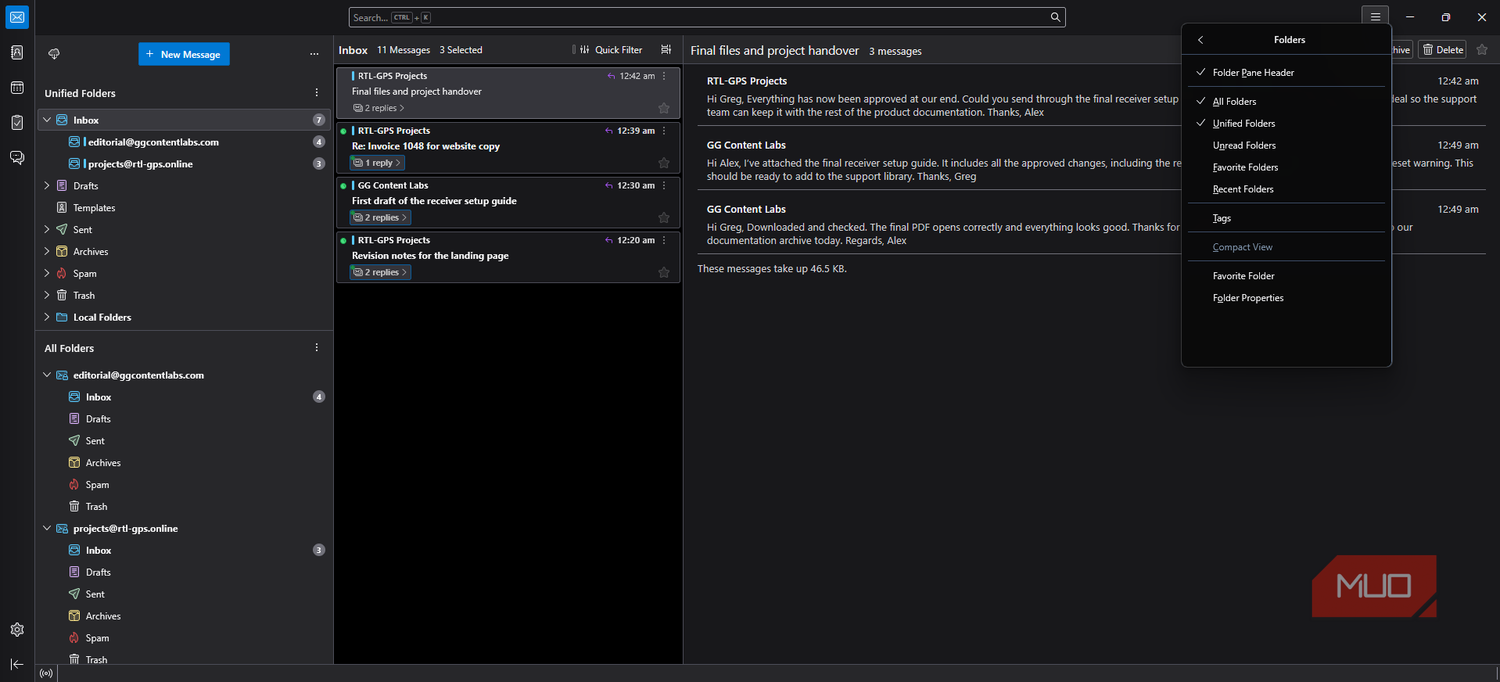The image size is (1500, 682).
Task: Expand the 2 replies under Final files thread
Action: coord(378,108)
